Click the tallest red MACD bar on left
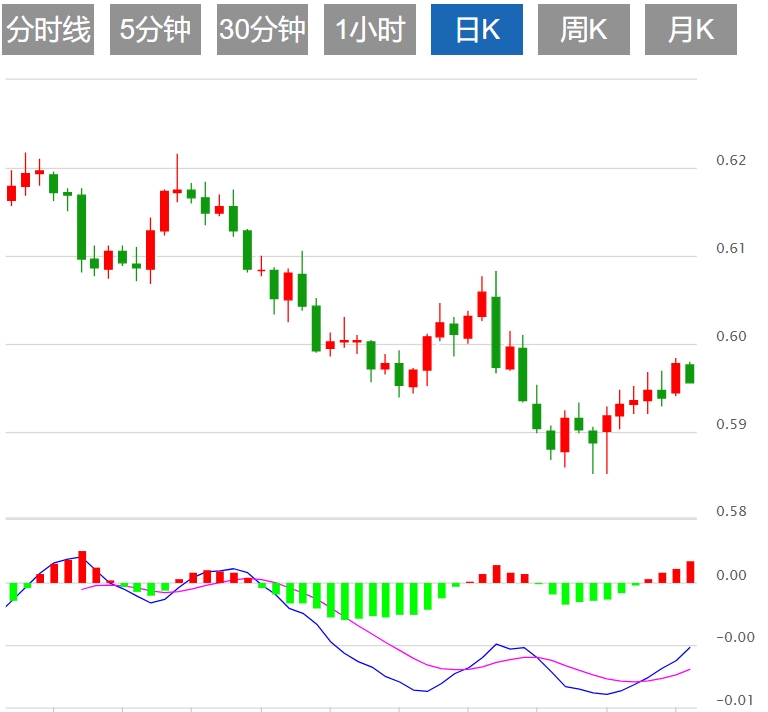 pyautogui.click(x=82, y=567)
